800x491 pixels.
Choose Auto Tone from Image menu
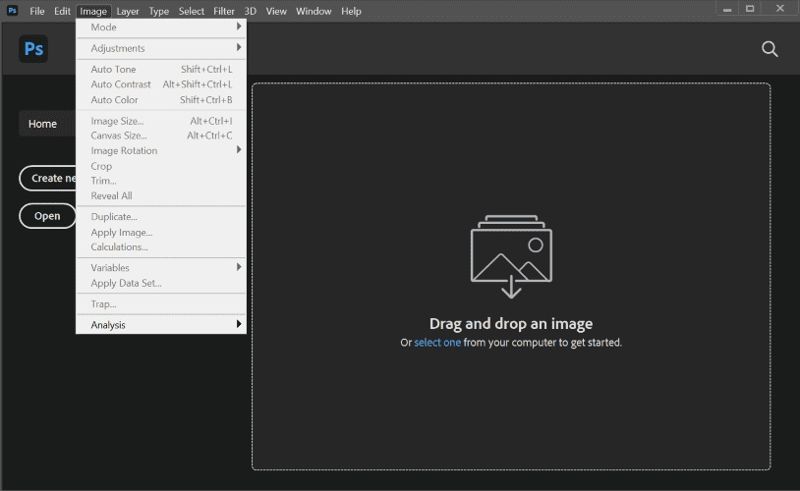tap(161, 69)
